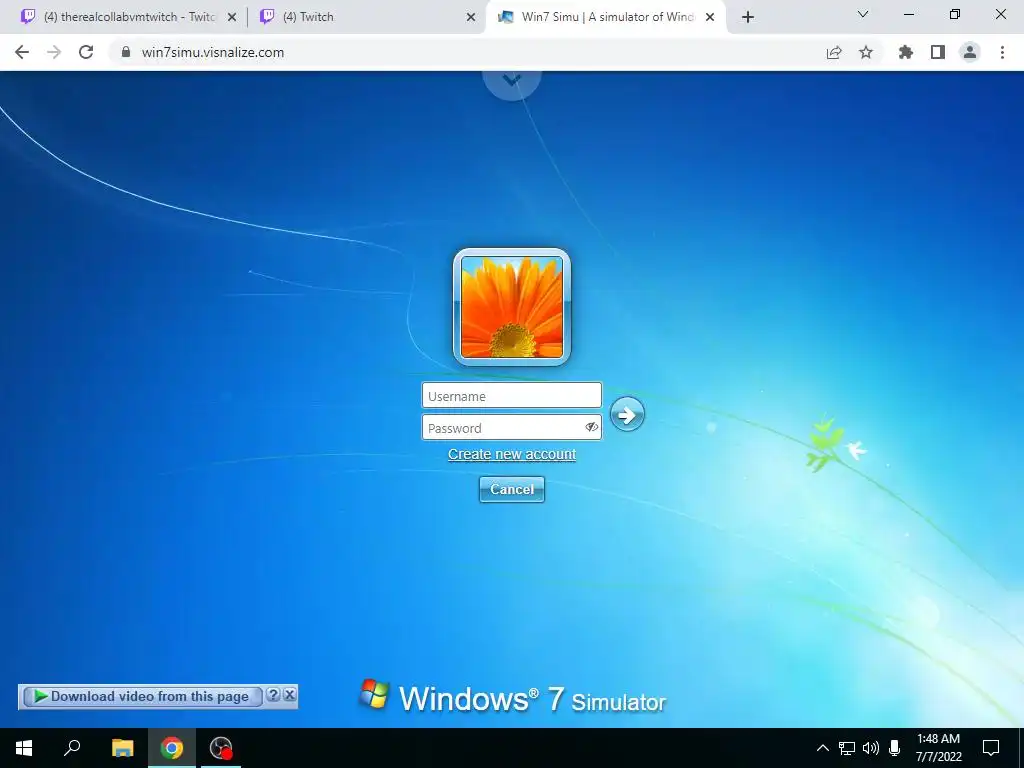View site security lock info
The width and height of the screenshot is (1024, 768).
pyautogui.click(x=126, y=52)
